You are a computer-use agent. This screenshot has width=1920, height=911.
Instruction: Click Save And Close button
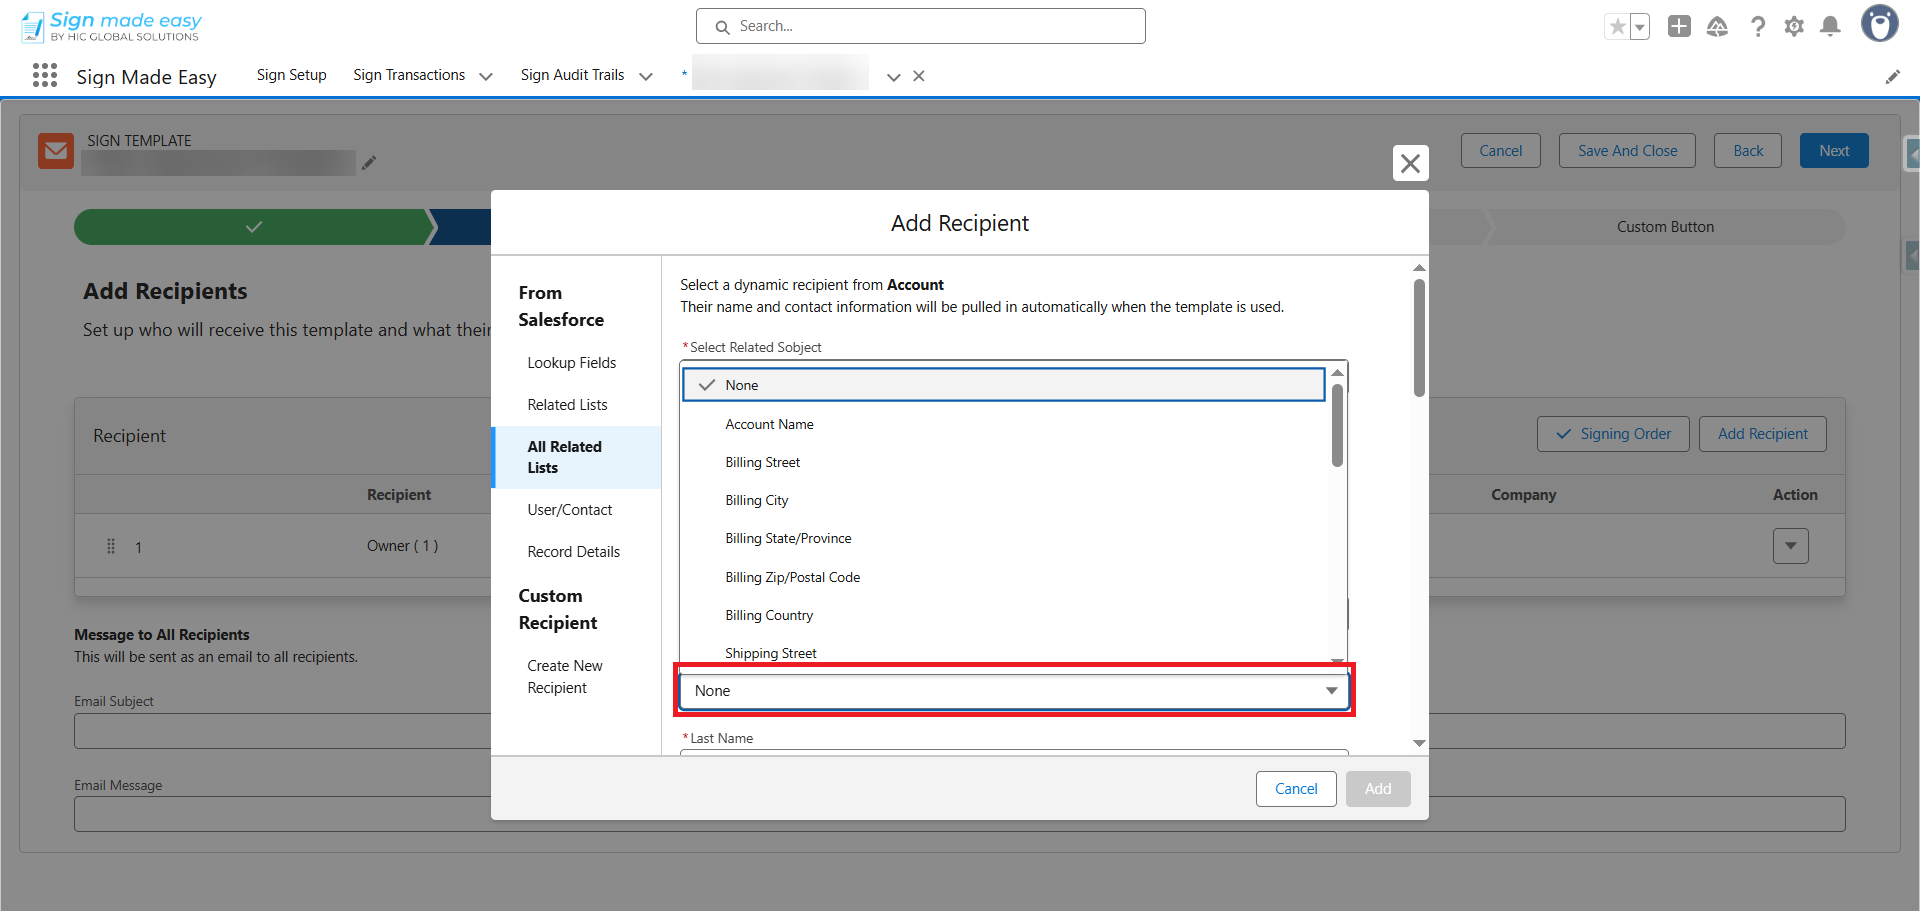tap(1627, 151)
